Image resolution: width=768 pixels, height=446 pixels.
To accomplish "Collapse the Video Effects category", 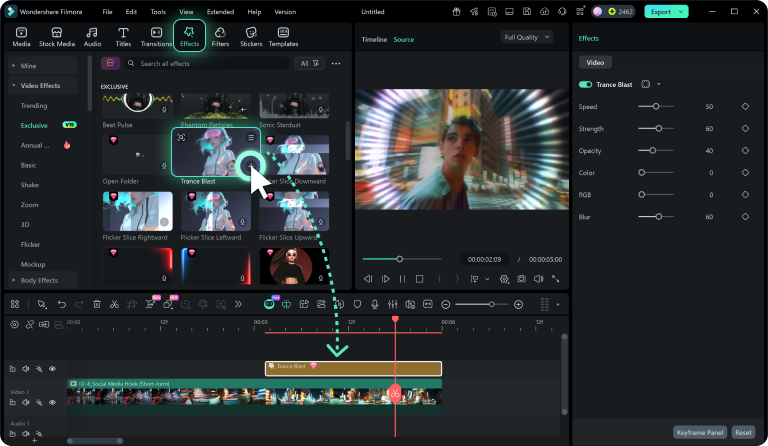I will tap(13, 85).
